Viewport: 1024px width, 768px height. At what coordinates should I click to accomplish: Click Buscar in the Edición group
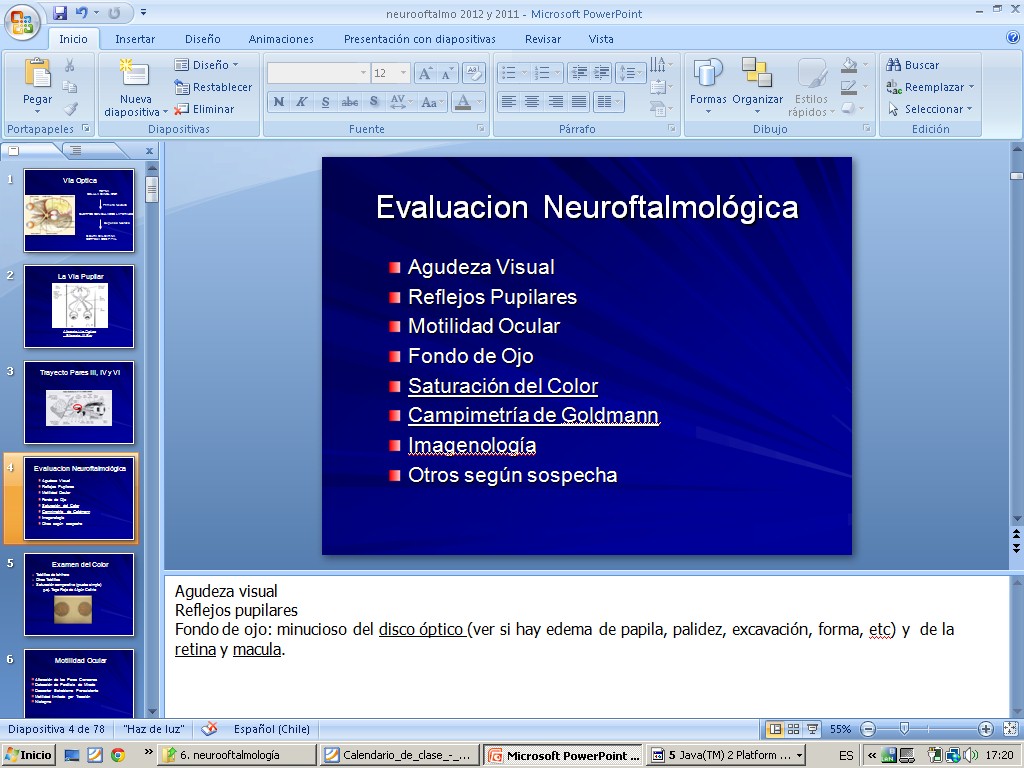[x=912, y=65]
